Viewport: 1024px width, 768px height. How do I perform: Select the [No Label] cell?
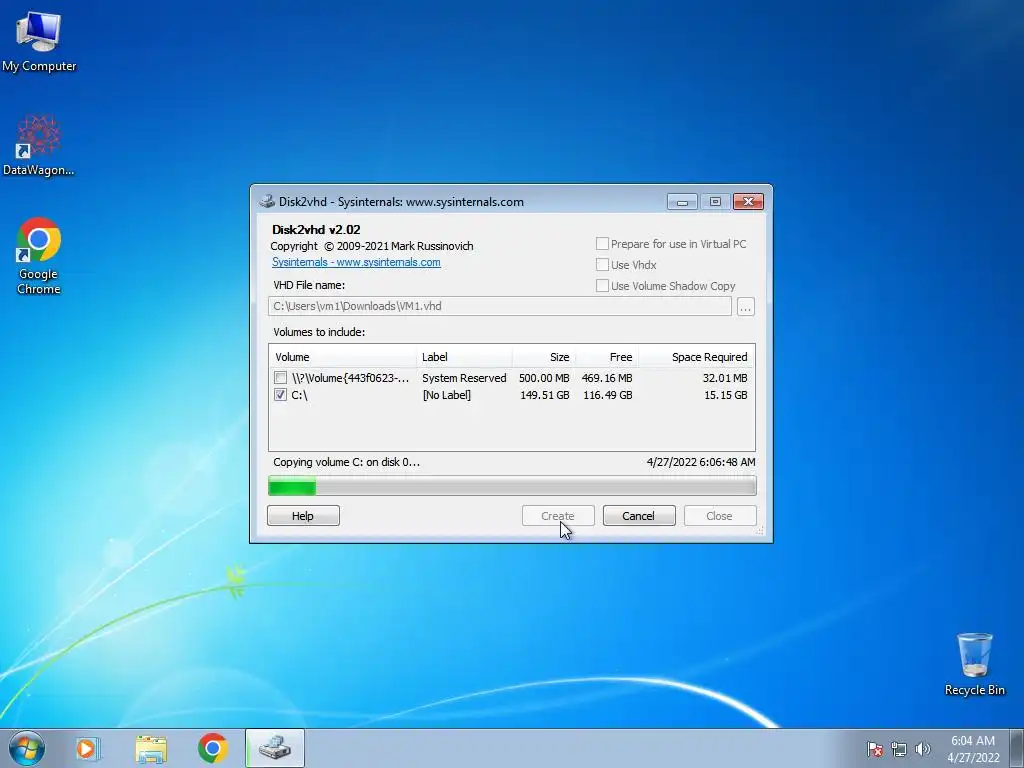447,395
